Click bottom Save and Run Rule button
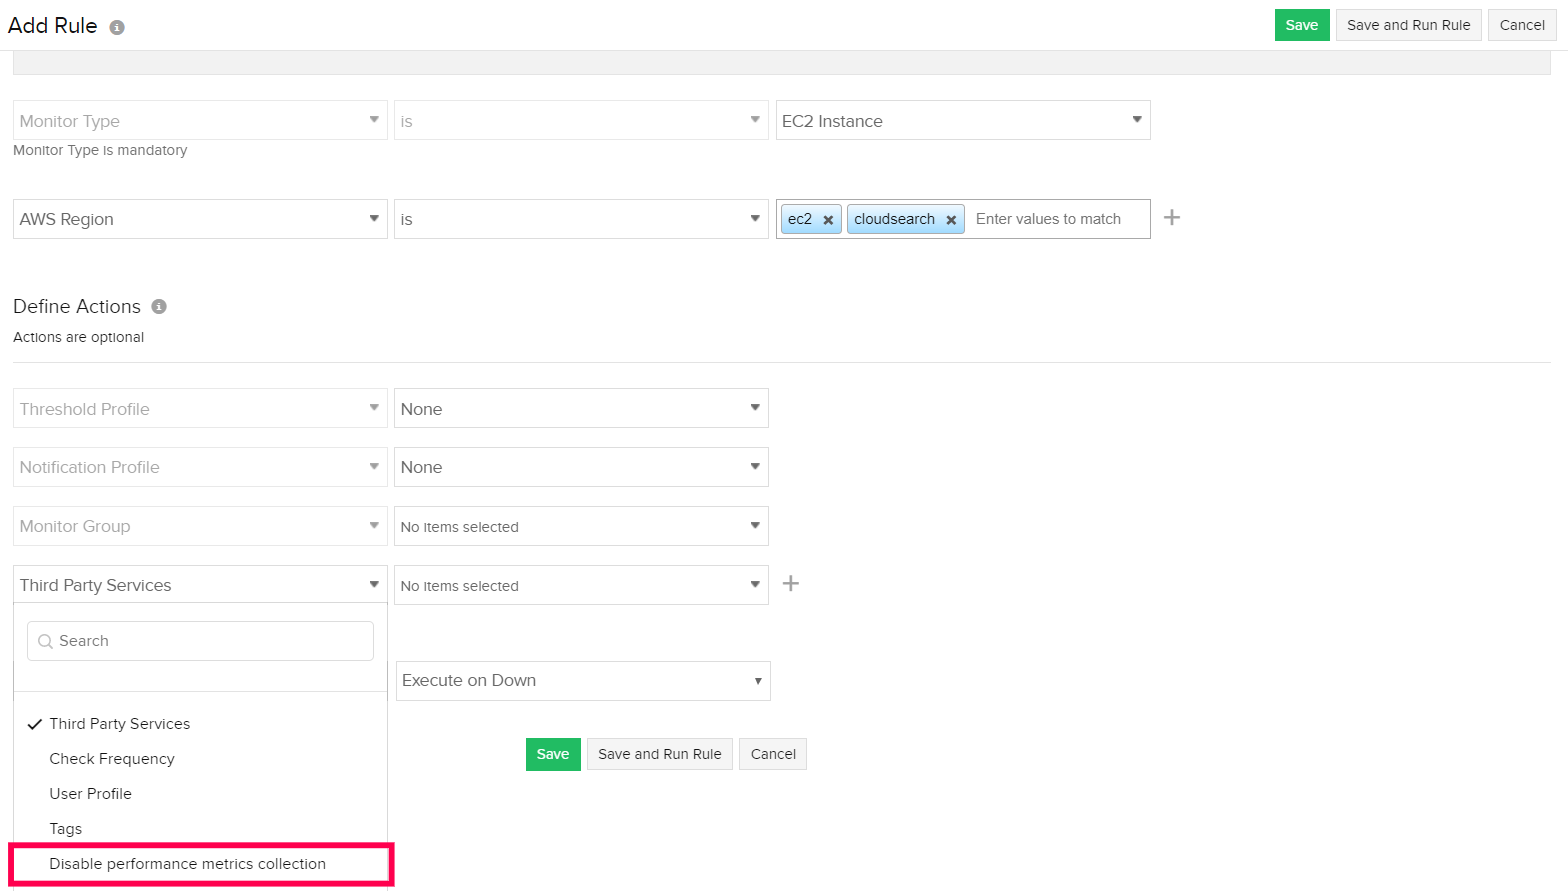Screen dimensions: 1568x891 [659, 754]
